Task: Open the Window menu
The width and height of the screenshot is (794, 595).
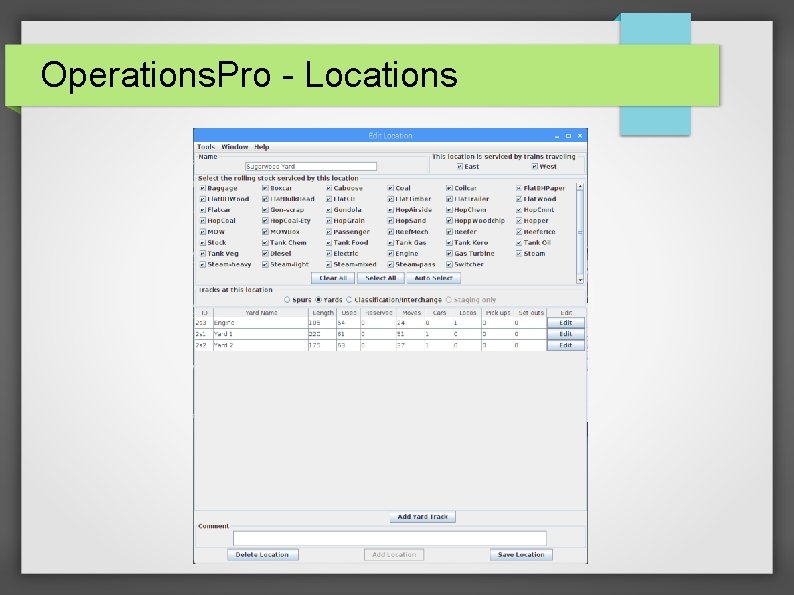Action: (234, 147)
